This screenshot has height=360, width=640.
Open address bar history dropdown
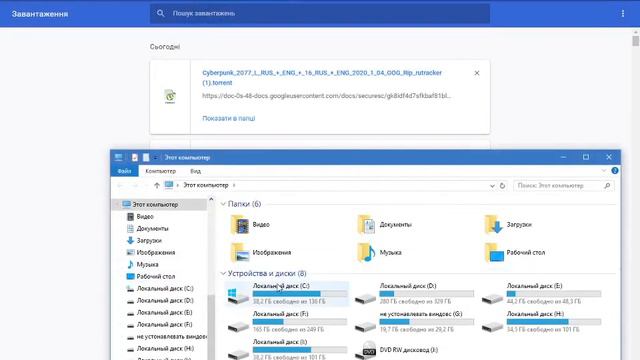coord(492,186)
